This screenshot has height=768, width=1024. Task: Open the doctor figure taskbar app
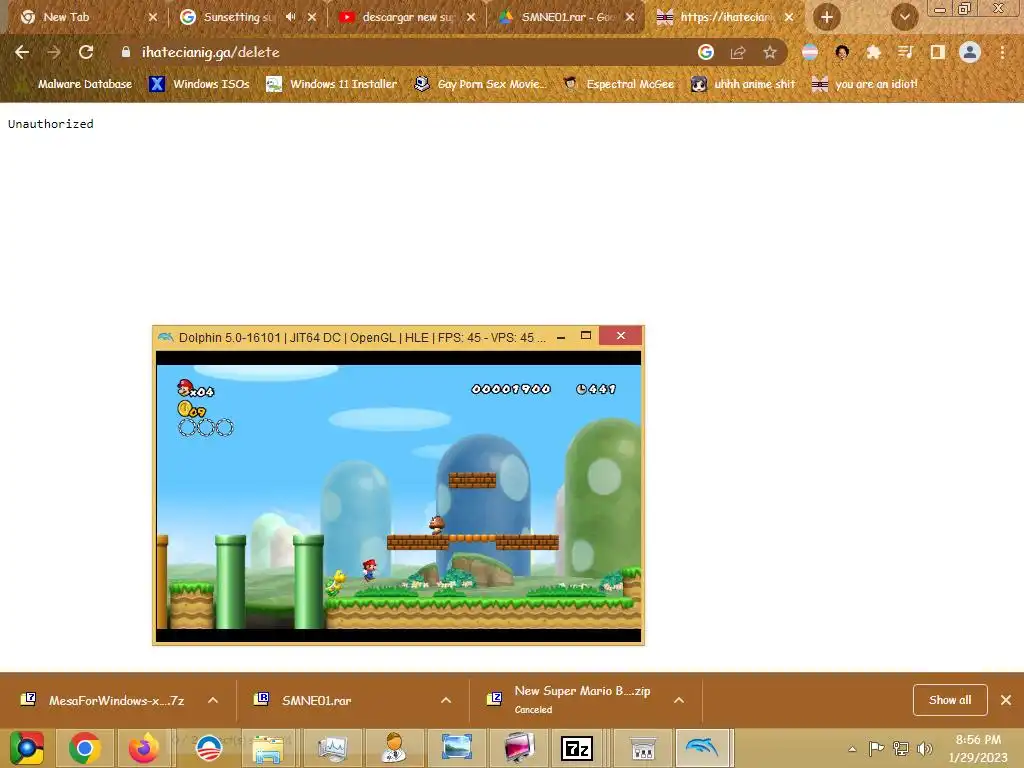click(394, 748)
